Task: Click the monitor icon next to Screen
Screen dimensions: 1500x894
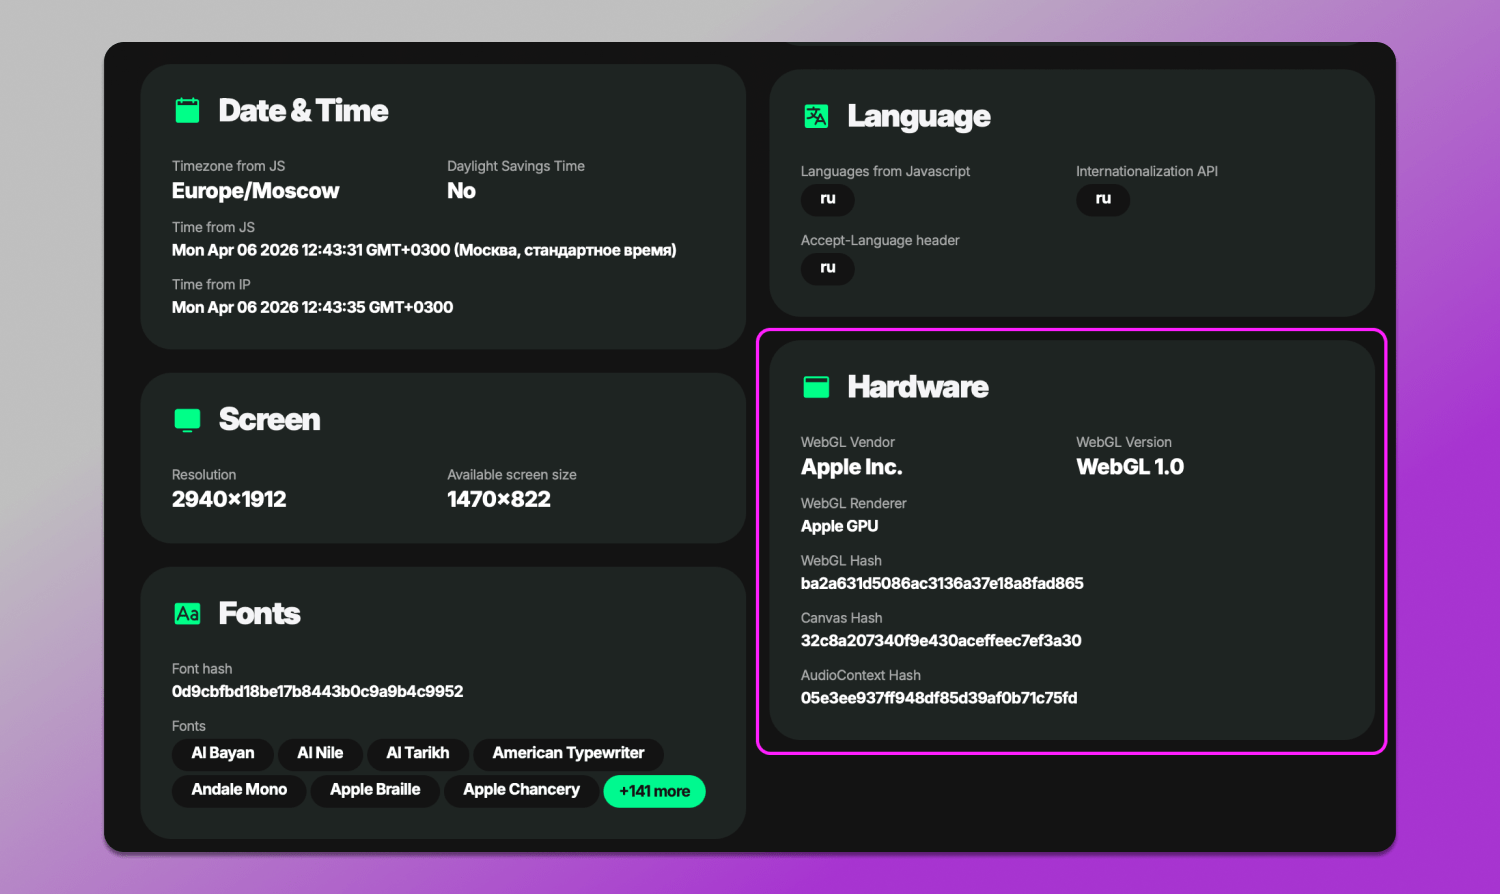Action: [x=187, y=420]
